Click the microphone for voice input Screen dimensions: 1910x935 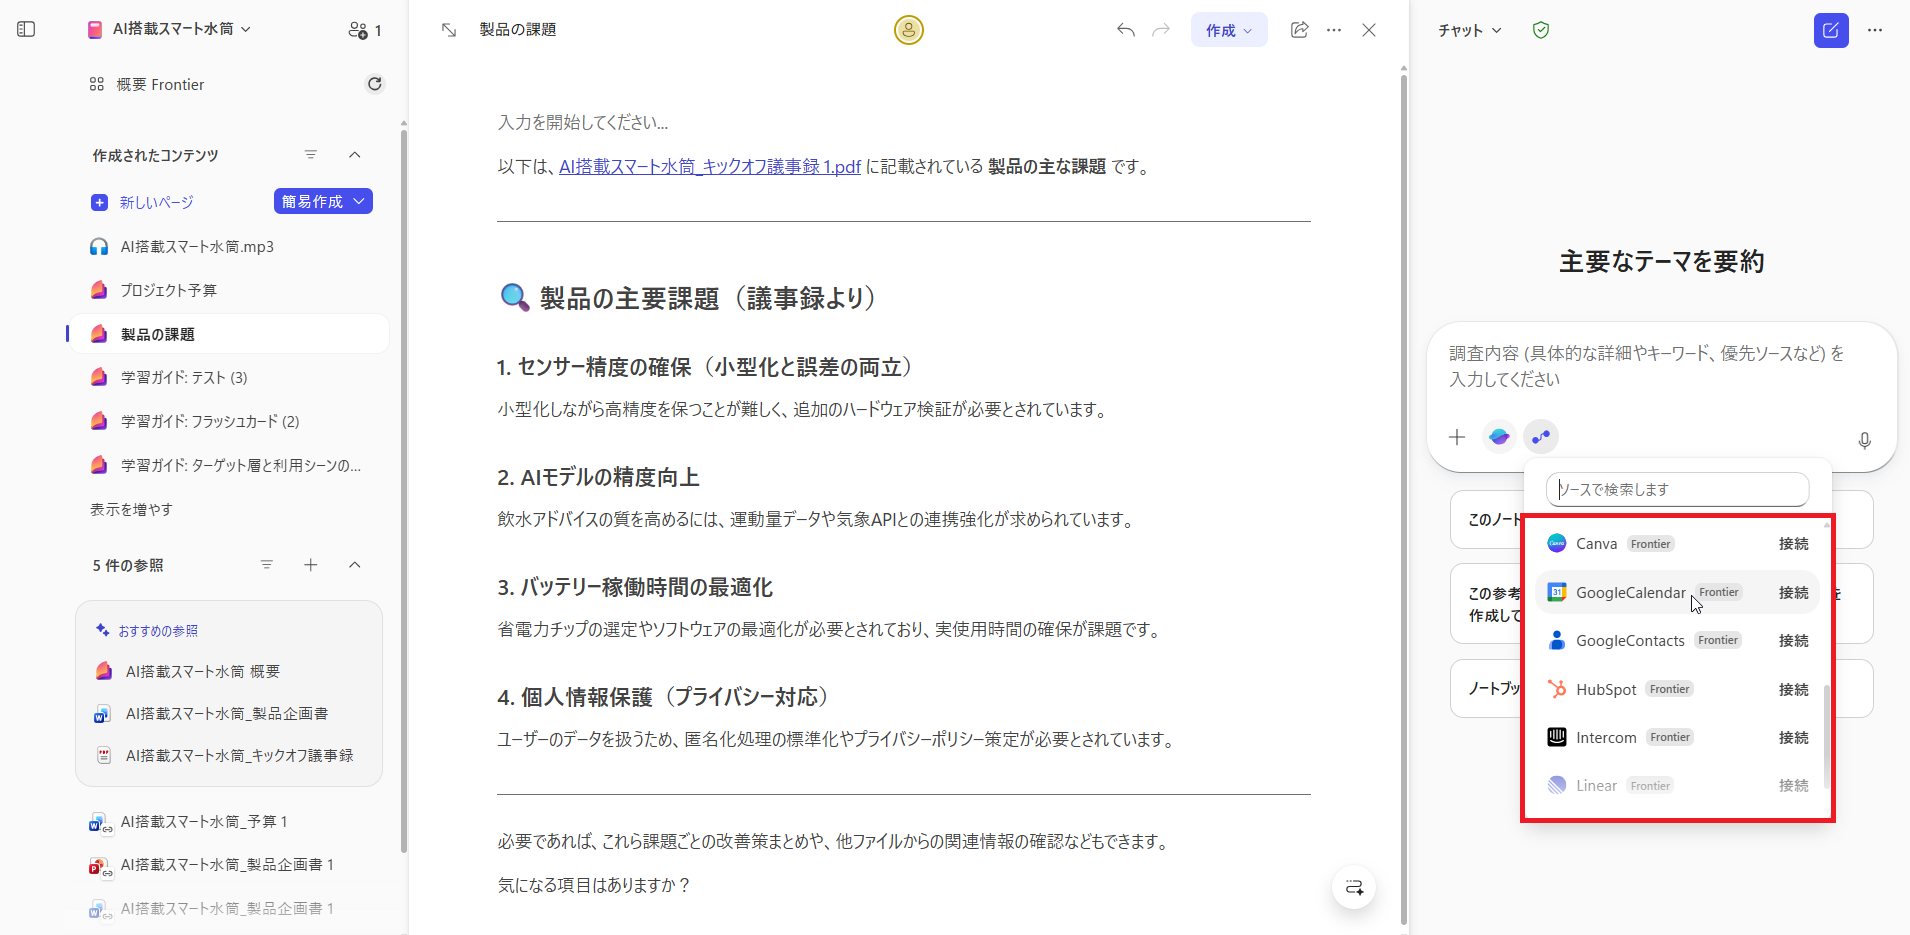pos(1862,440)
